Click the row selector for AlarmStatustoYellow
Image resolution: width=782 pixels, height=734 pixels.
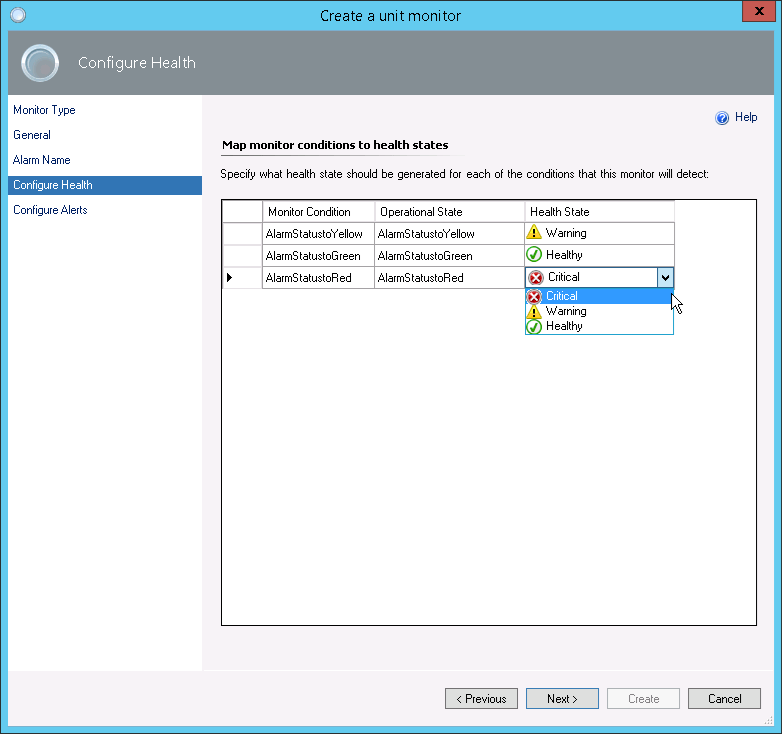[242, 233]
